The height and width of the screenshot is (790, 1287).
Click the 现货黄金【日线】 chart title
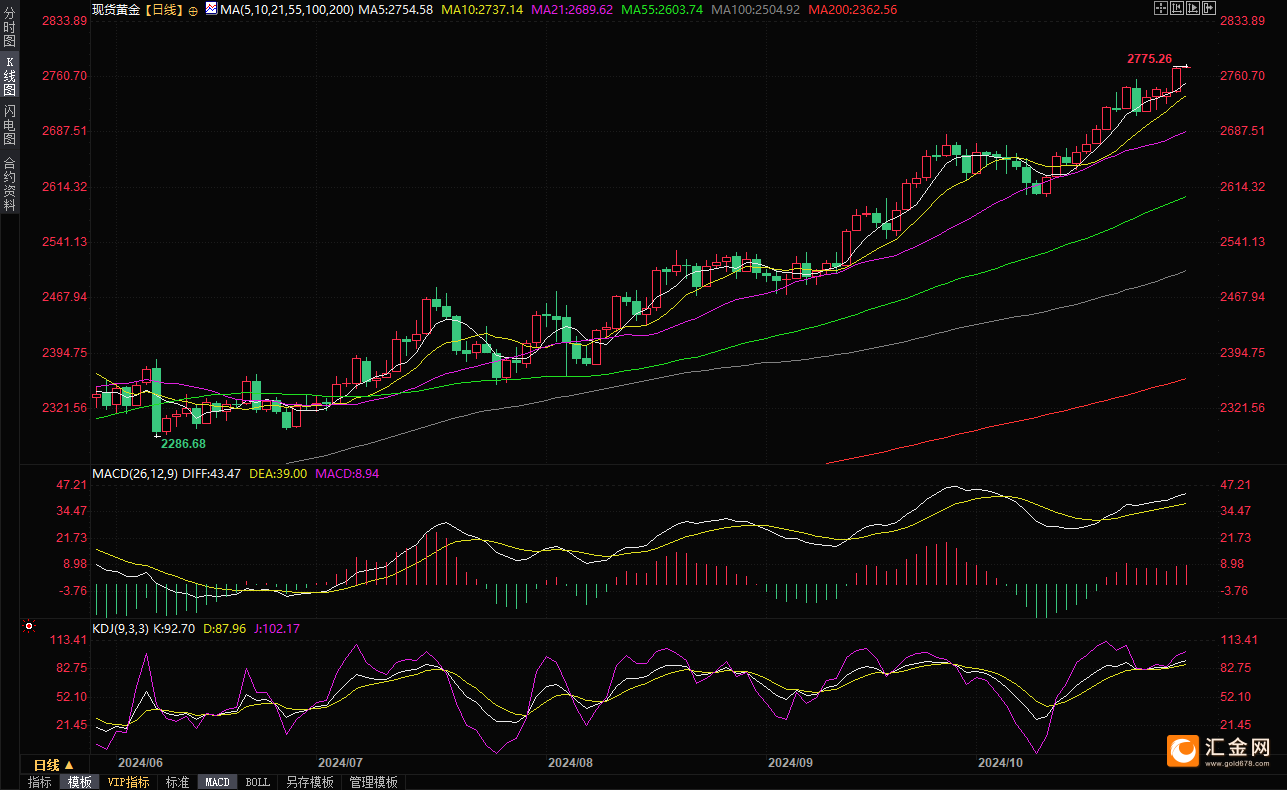[x=137, y=9]
